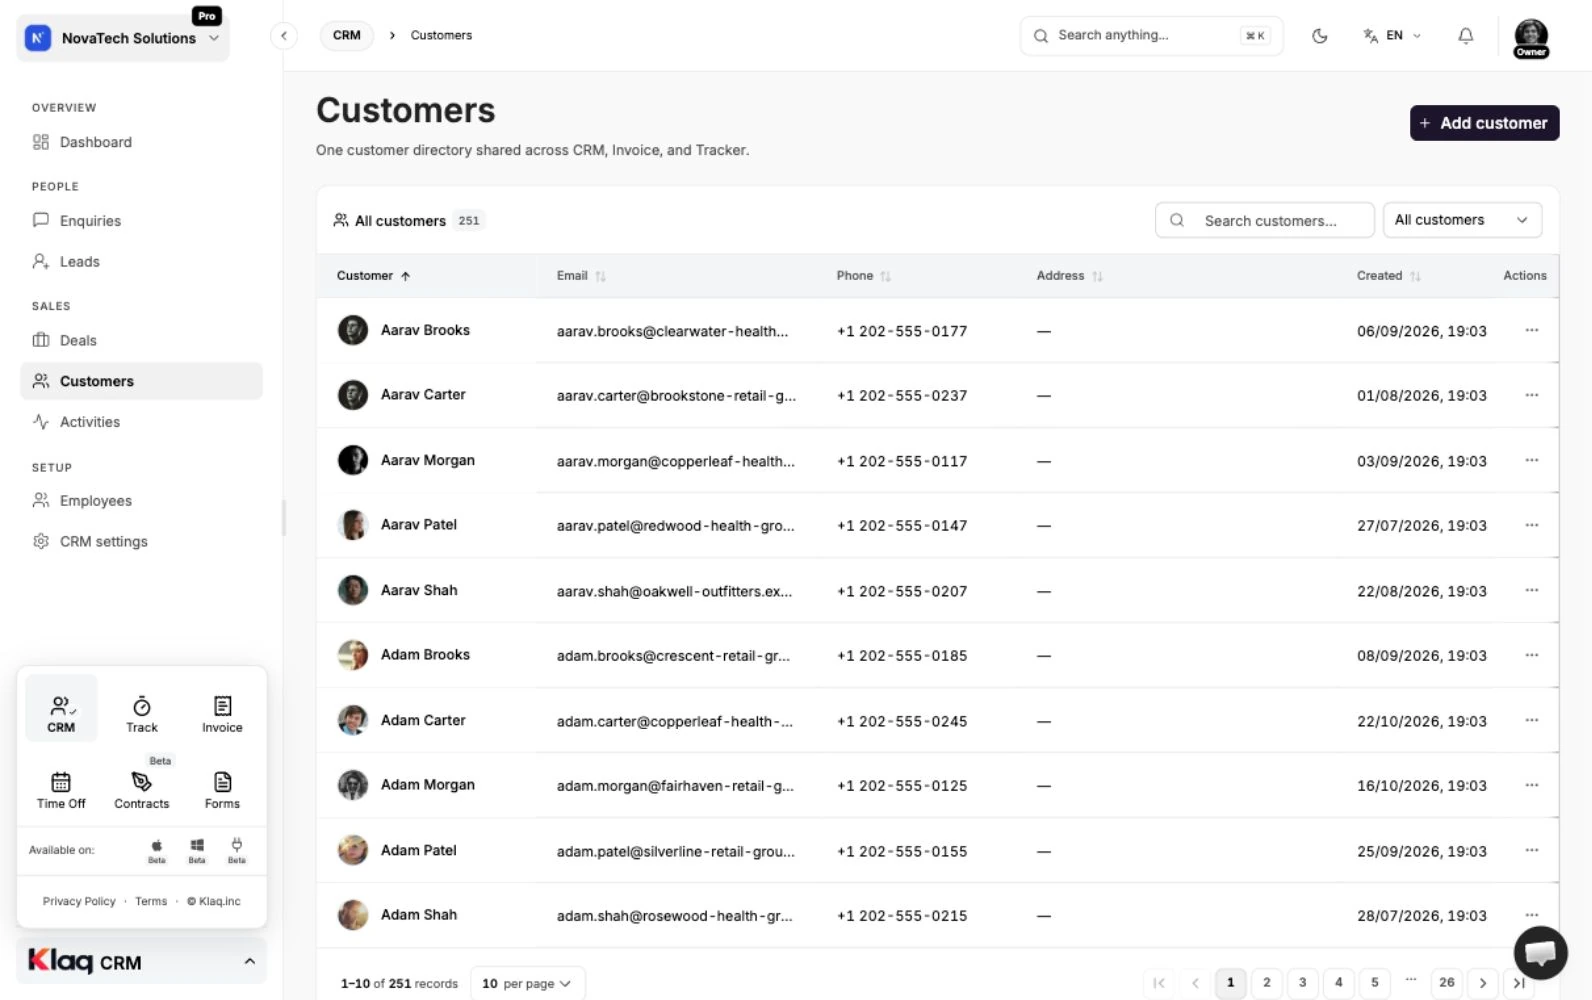Open the All customers filter dropdown
The height and width of the screenshot is (1000, 1592).
(1462, 220)
